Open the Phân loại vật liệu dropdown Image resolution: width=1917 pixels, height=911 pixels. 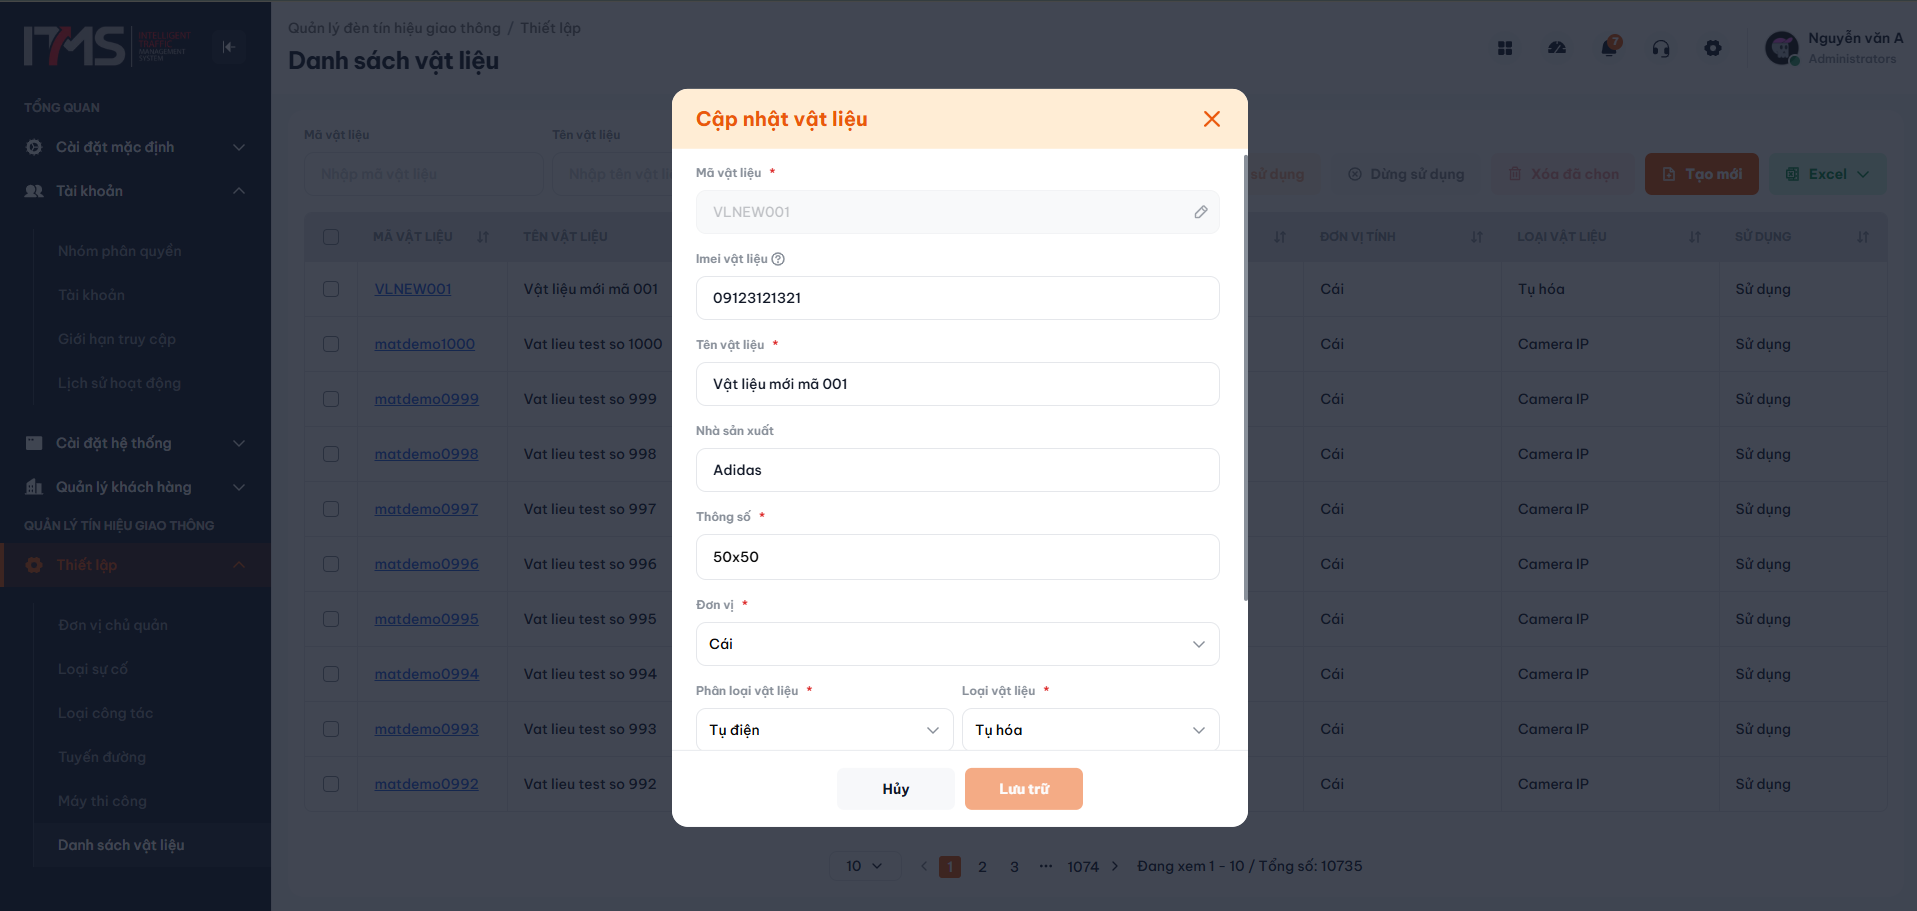click(x=824, y=730)
